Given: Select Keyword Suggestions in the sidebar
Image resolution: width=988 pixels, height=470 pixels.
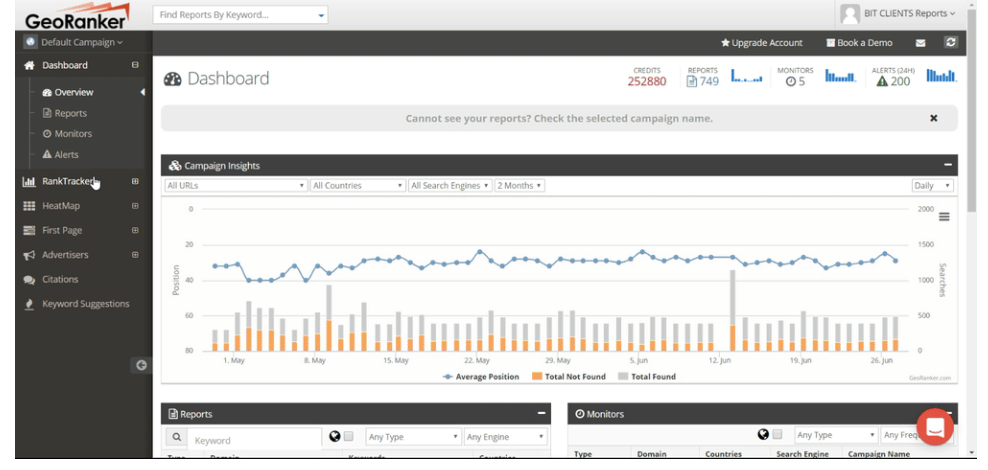Looking at the screenshot, I should [85, 304].
